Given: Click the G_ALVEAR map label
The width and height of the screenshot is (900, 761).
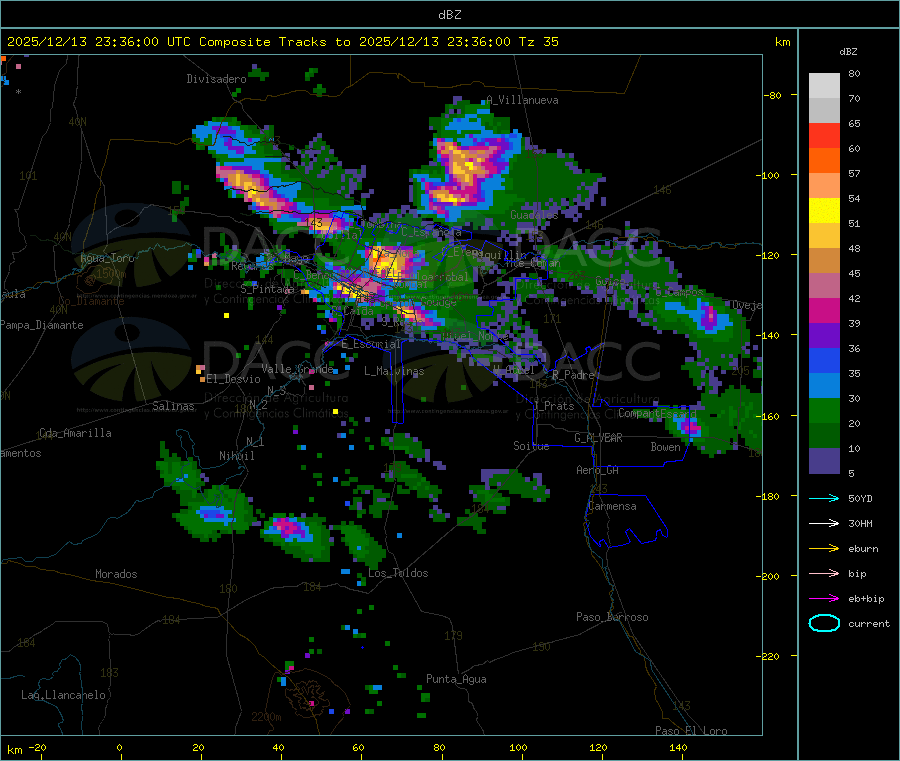Looking at the screenshot, I should click(598, 438).
